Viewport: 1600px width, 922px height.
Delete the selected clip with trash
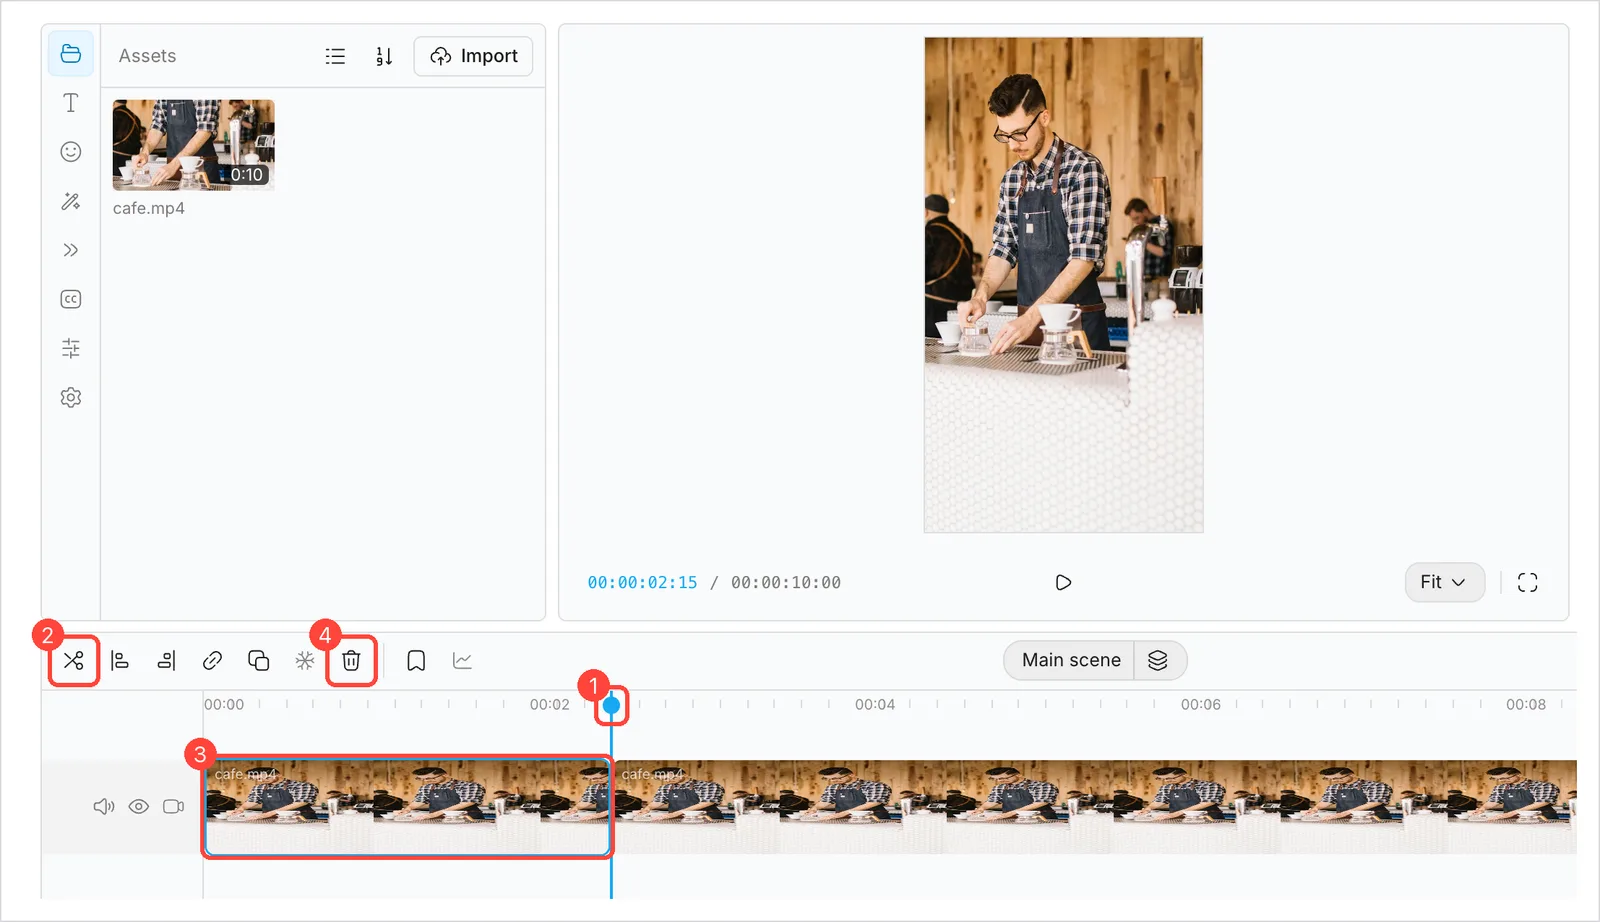click(351, 660)
